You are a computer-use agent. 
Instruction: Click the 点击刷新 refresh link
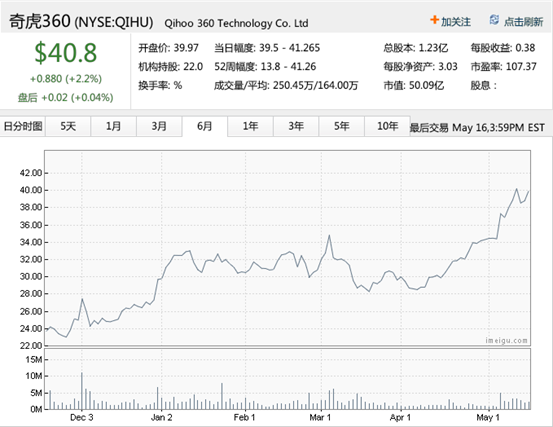[x=523, y=22]
